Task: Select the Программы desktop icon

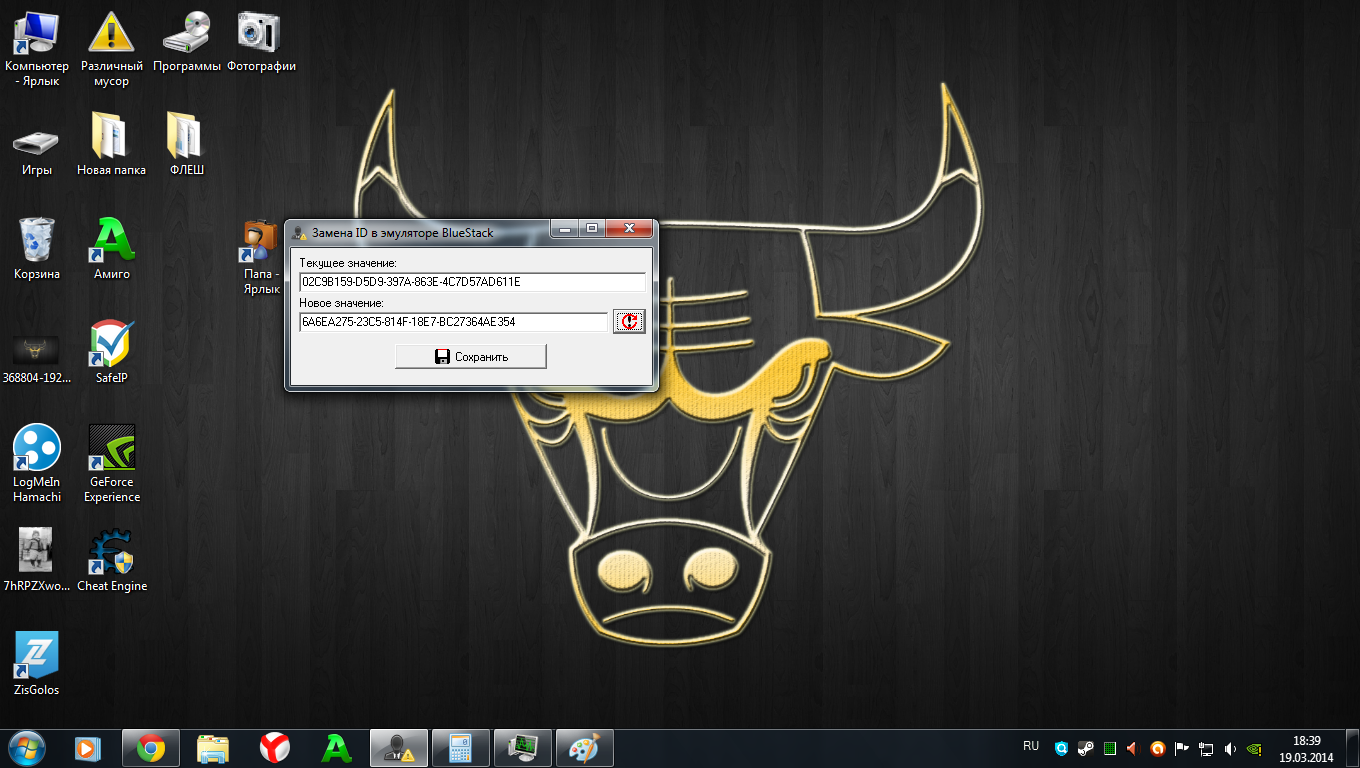Action: pyautogui.click(x=187, y=42)
